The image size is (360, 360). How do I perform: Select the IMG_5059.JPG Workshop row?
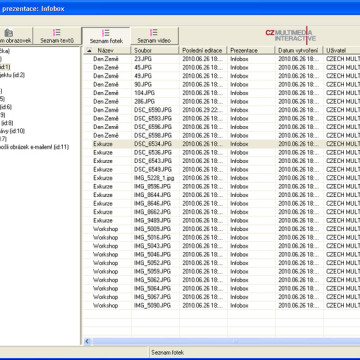221,271
